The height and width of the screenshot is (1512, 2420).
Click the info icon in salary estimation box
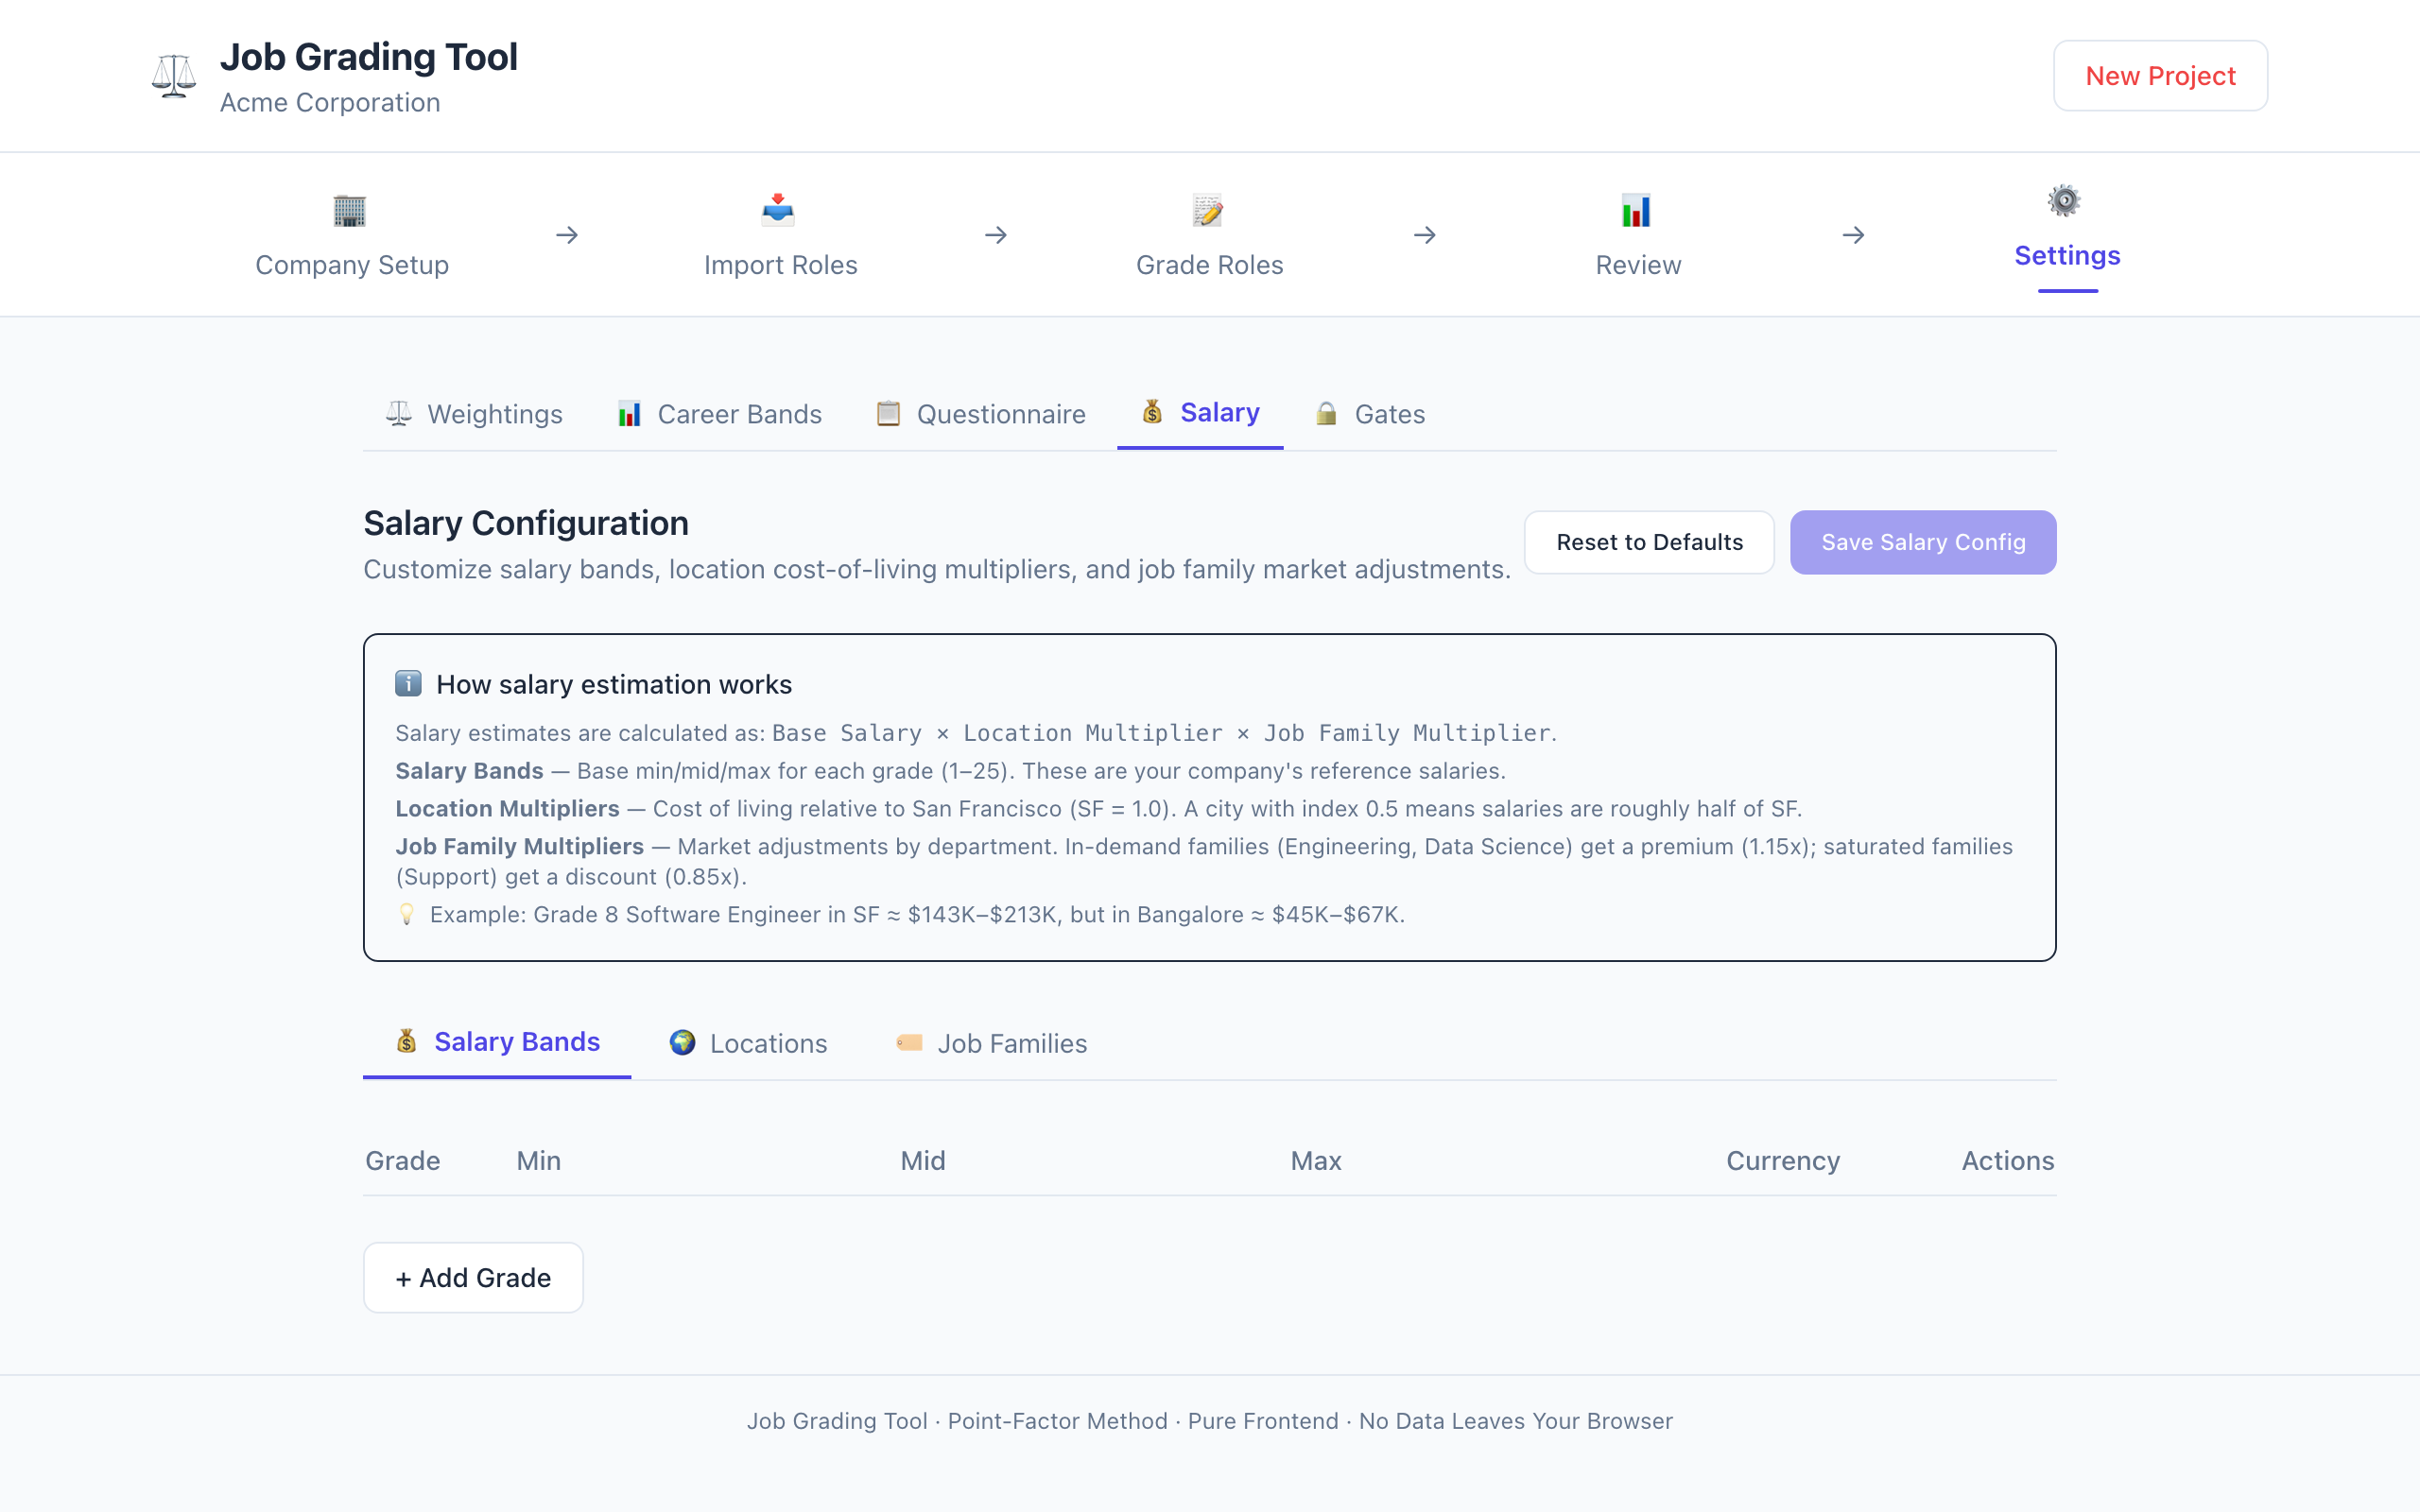[x=408, y=683]
